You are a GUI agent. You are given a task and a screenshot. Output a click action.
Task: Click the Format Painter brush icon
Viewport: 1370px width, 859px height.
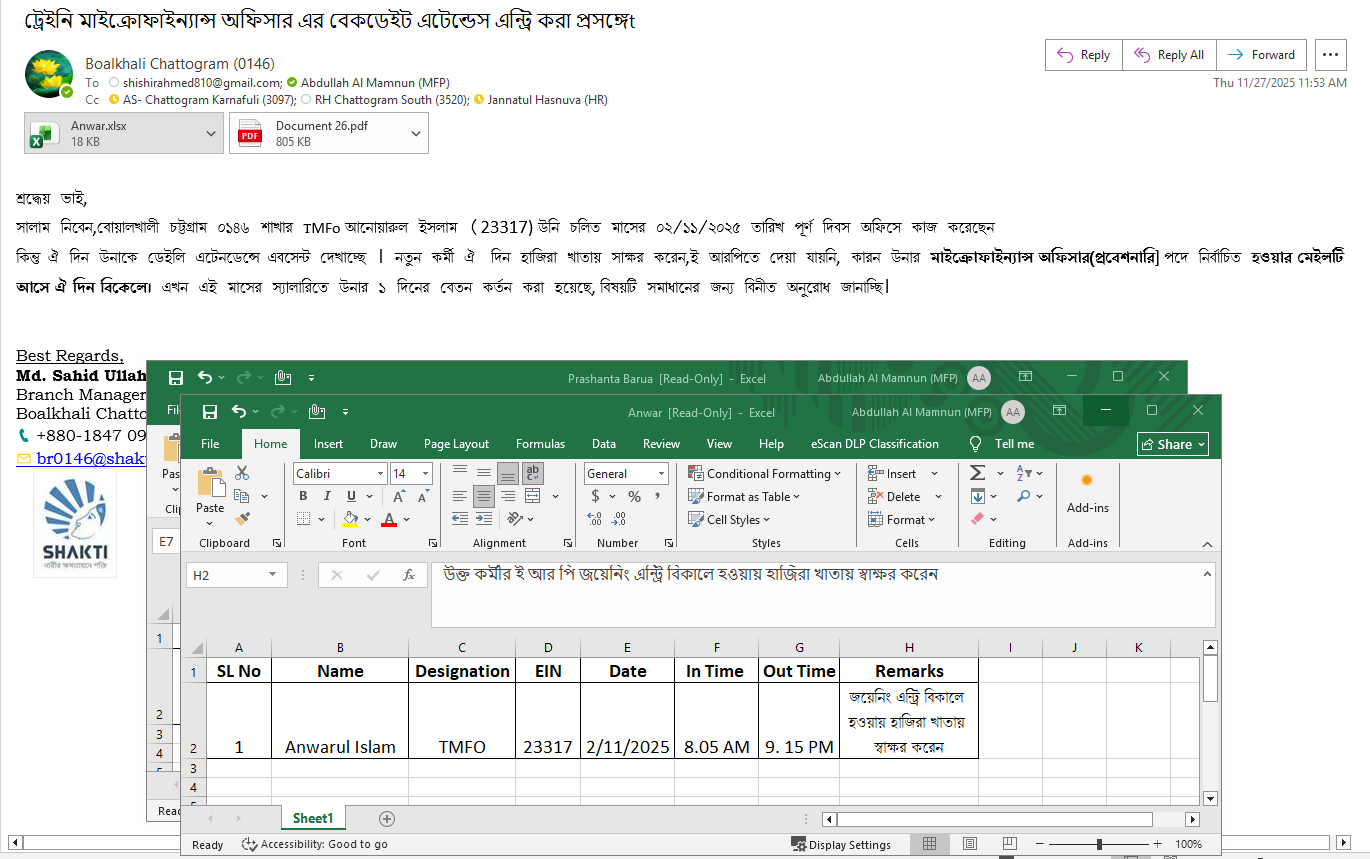pos(242,518)
